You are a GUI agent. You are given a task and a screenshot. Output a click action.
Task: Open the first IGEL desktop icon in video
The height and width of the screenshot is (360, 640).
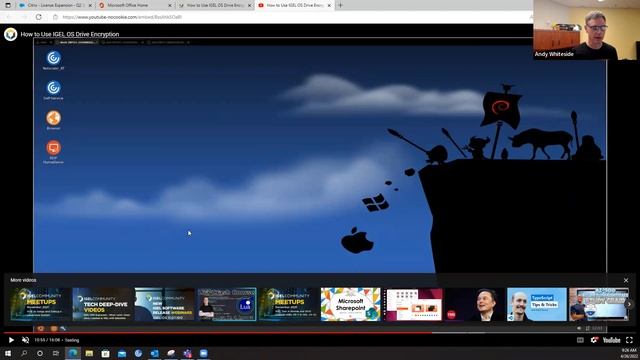point(53,60)
